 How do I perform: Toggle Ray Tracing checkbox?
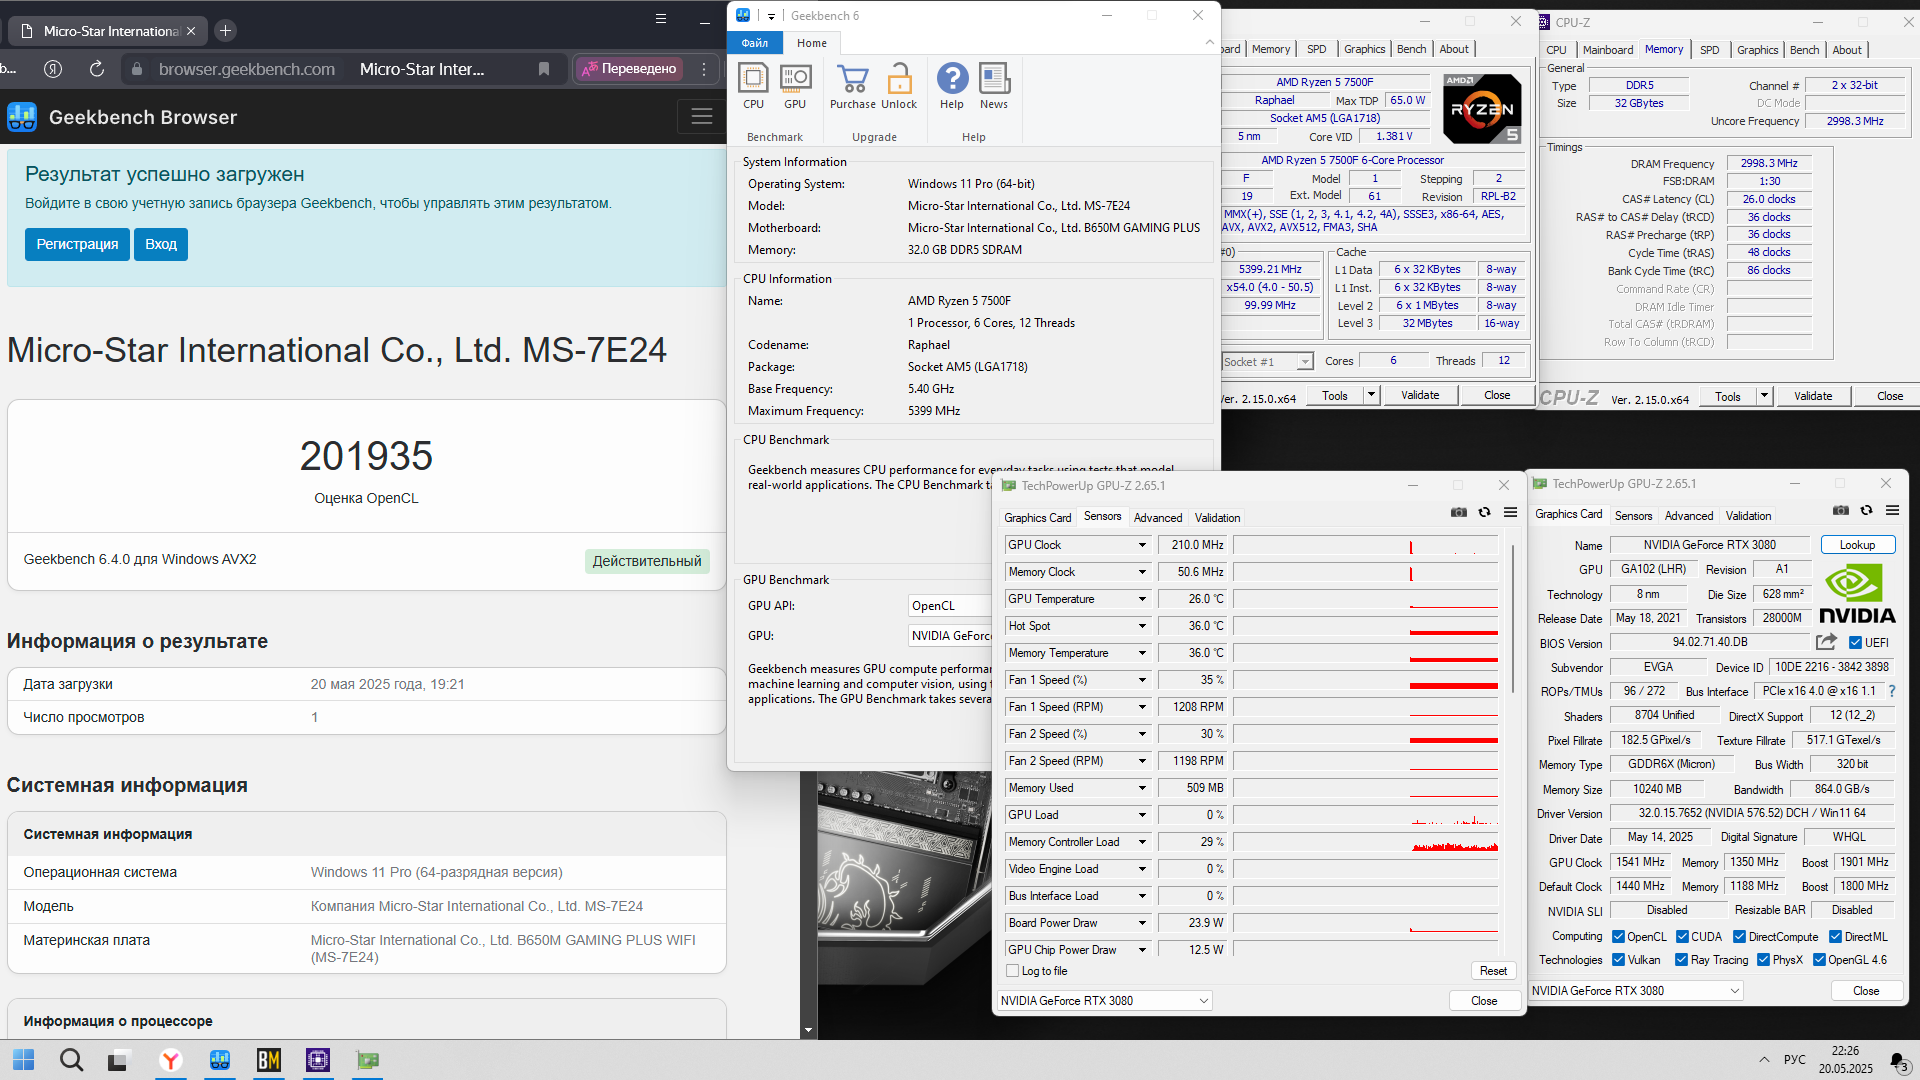tap(1683, 960)
